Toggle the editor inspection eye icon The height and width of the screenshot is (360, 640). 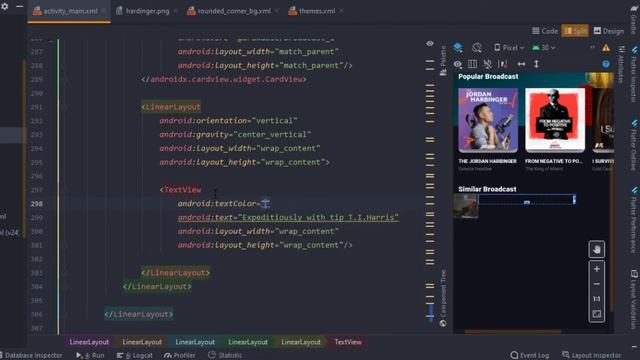pos(430,43)
